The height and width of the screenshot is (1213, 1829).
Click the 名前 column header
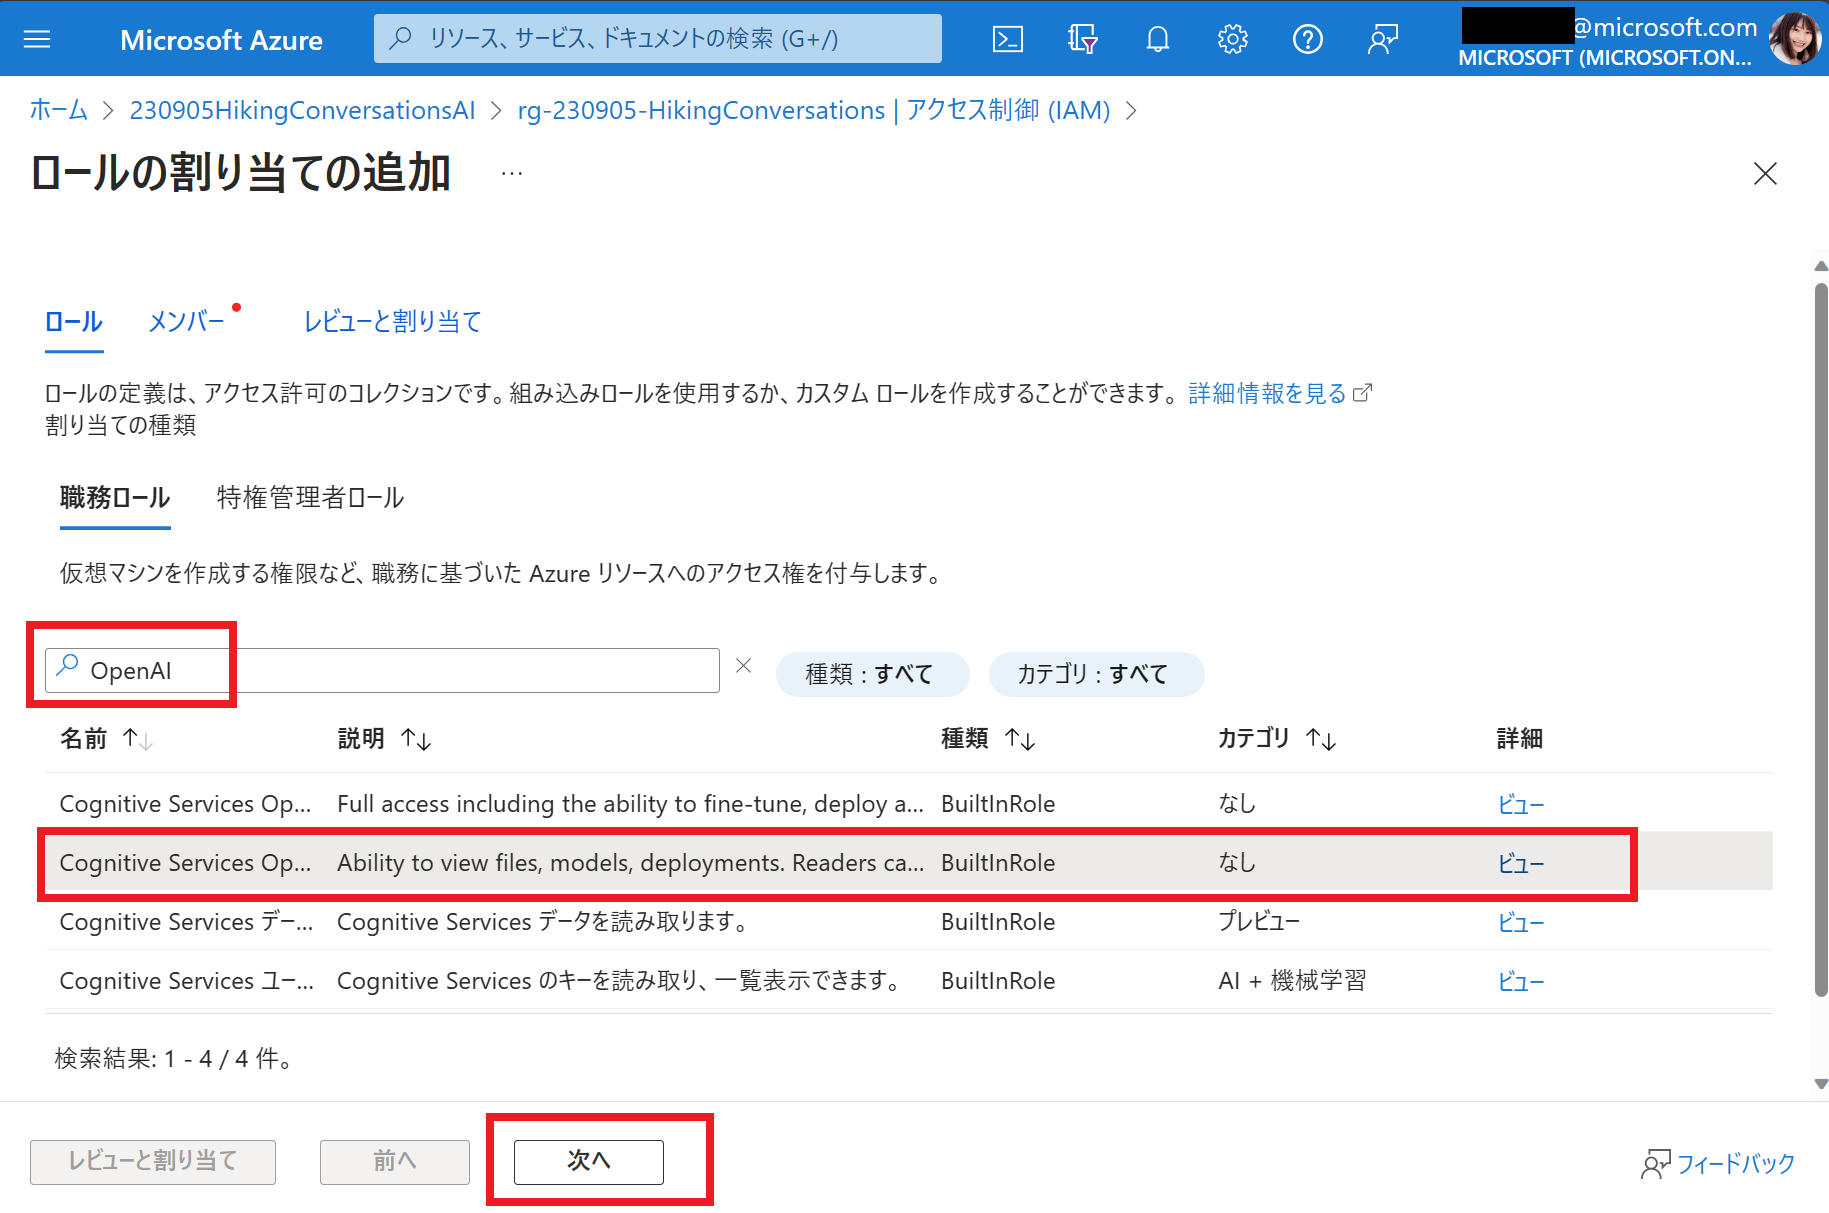coord(83,739)
